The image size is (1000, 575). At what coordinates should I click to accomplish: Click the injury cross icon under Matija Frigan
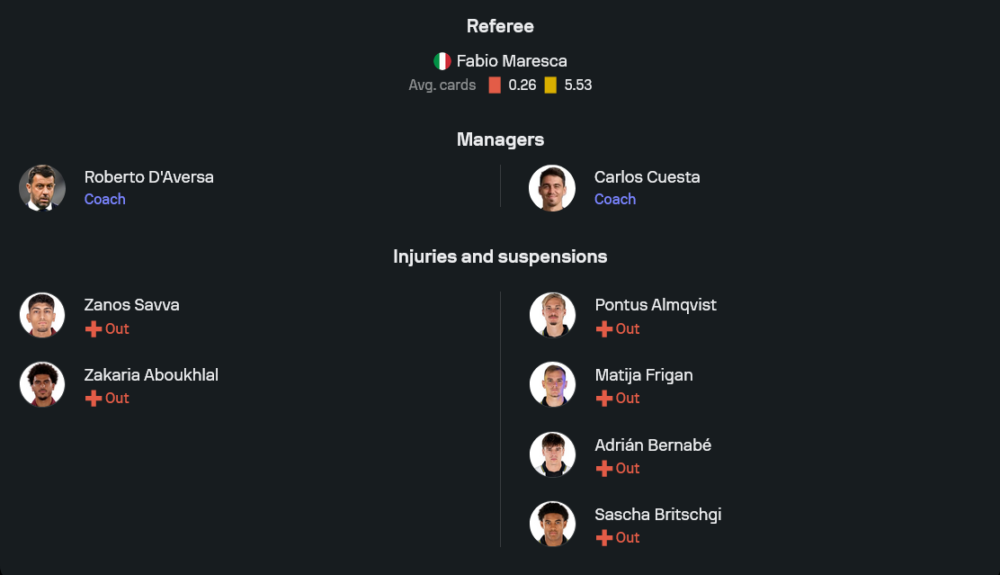click(x=604, y=398)
